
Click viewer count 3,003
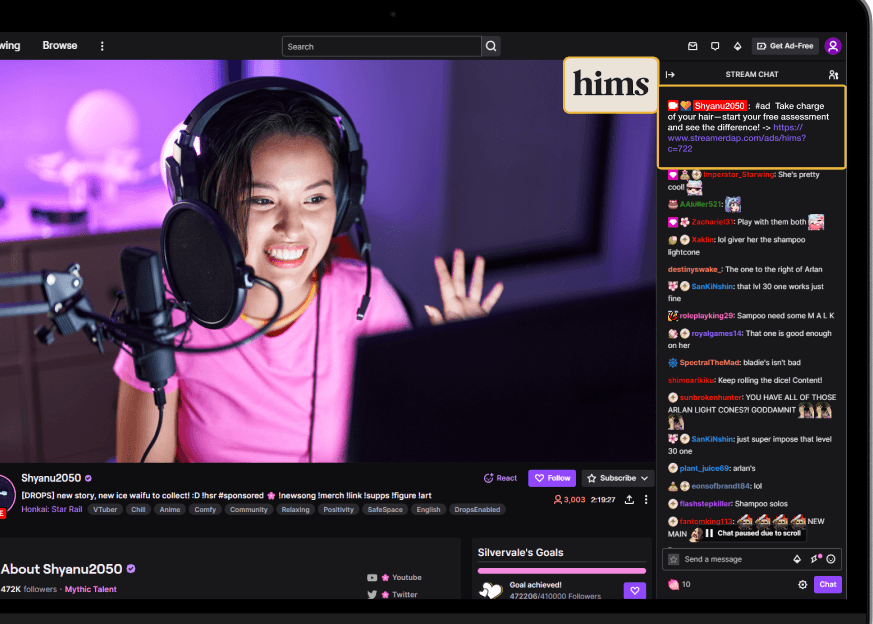[x=570, y=500]
